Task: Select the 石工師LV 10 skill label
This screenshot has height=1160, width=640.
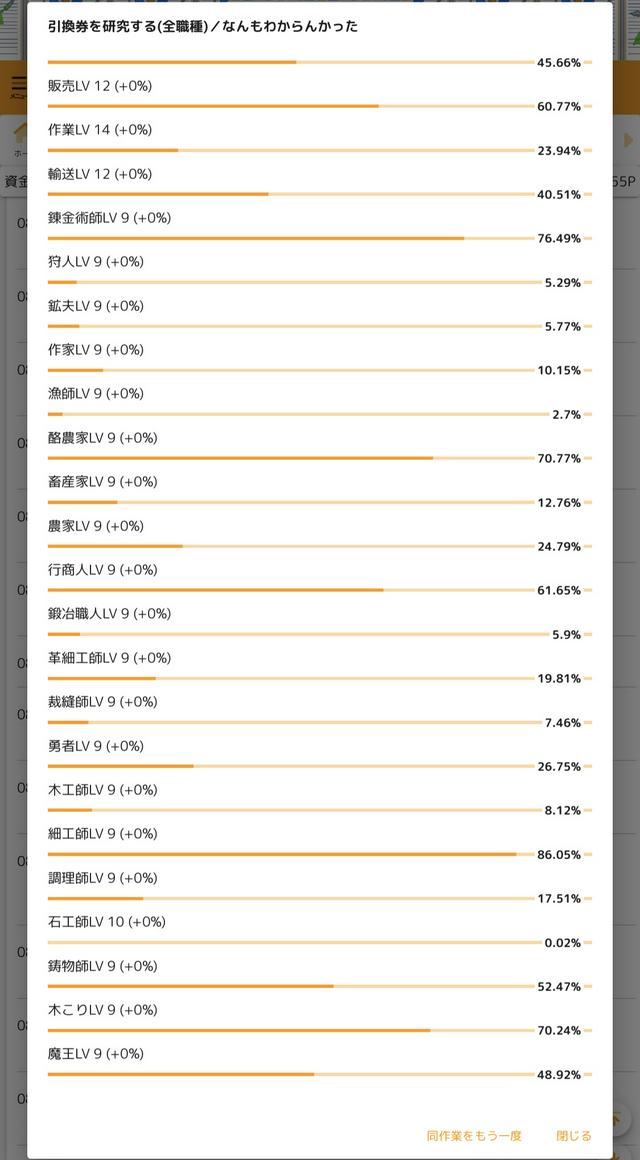Action: click(107, 922)
